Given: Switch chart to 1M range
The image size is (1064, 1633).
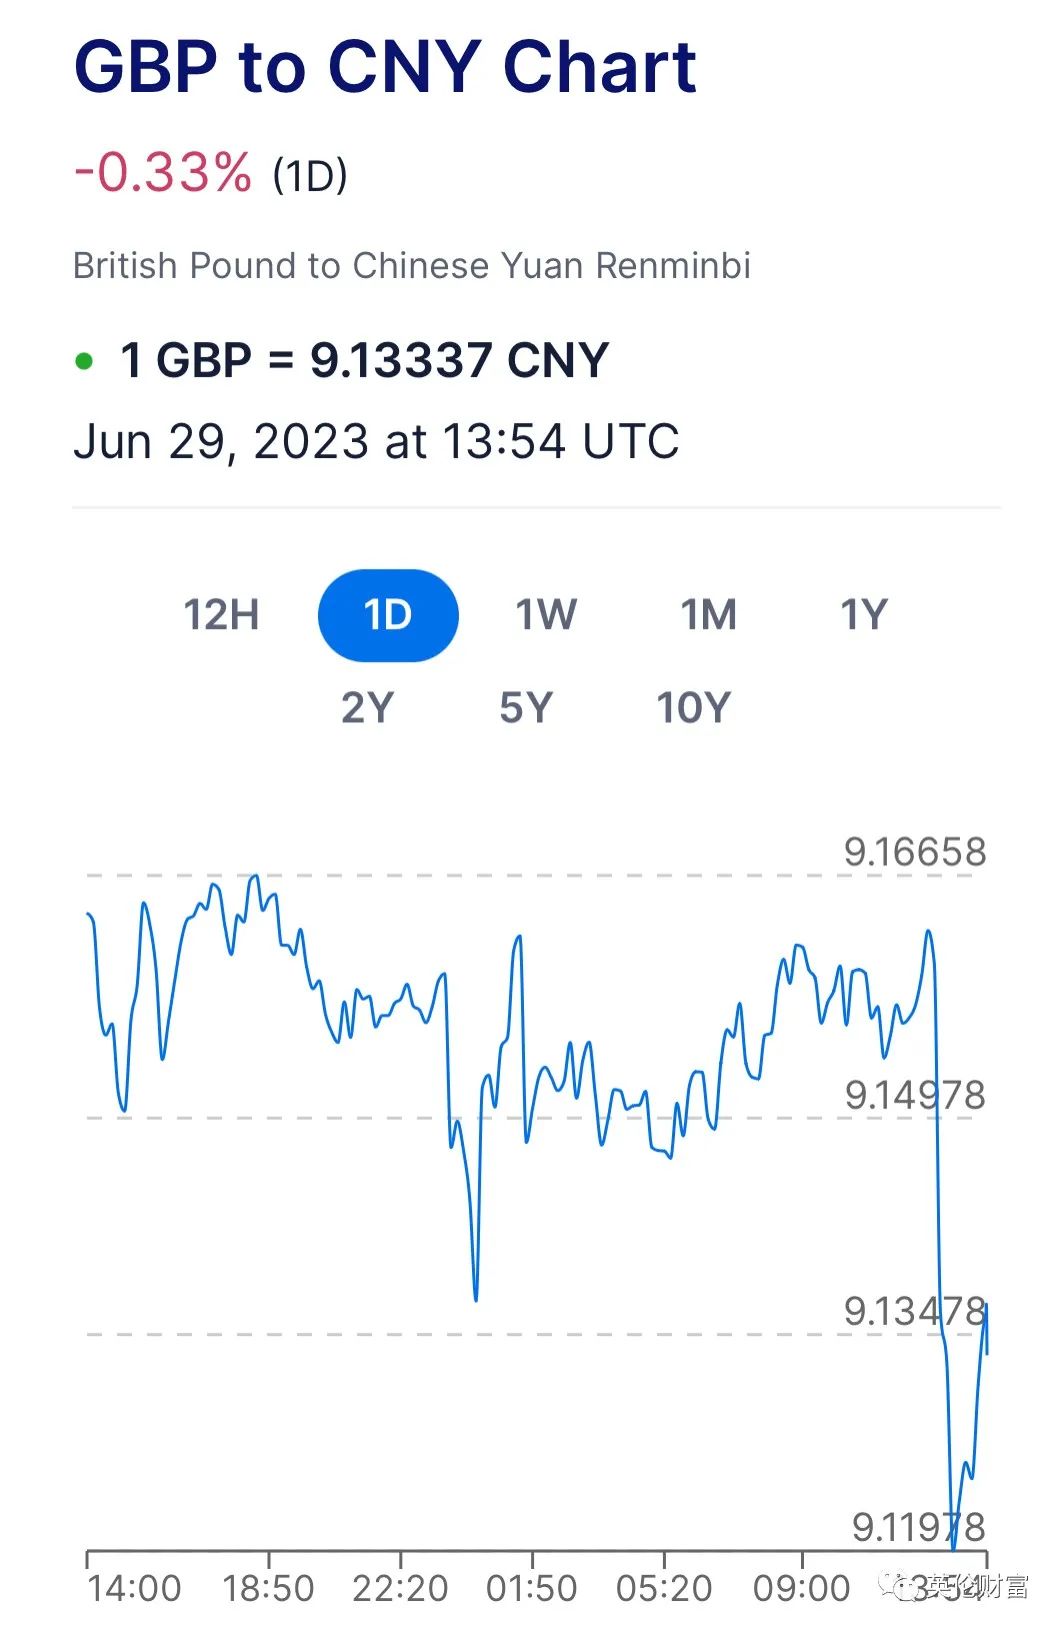Looking at the screenshot, I should pyautogui.click(x=709, y=614).
